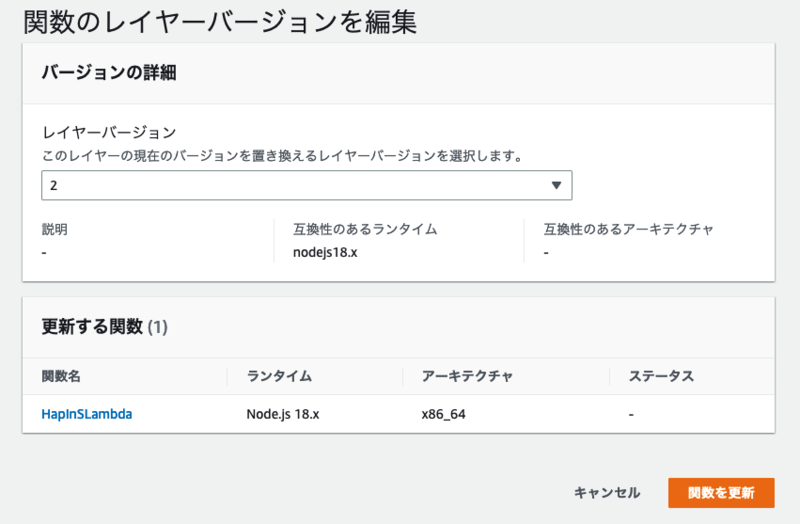Select the ランタイム column header
This screenshot has height=524, width=800.
pos(279,376)
